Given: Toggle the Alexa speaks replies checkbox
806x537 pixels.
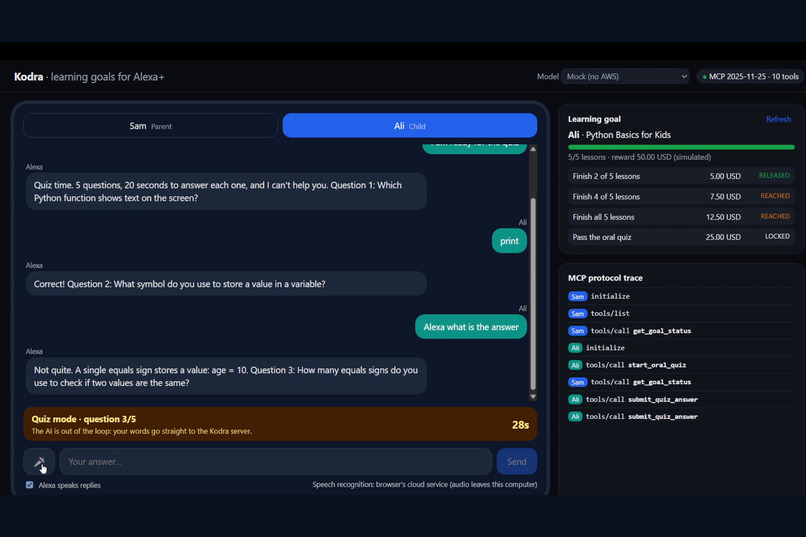Looking at the screenshot, I should [x=30, y=485].
